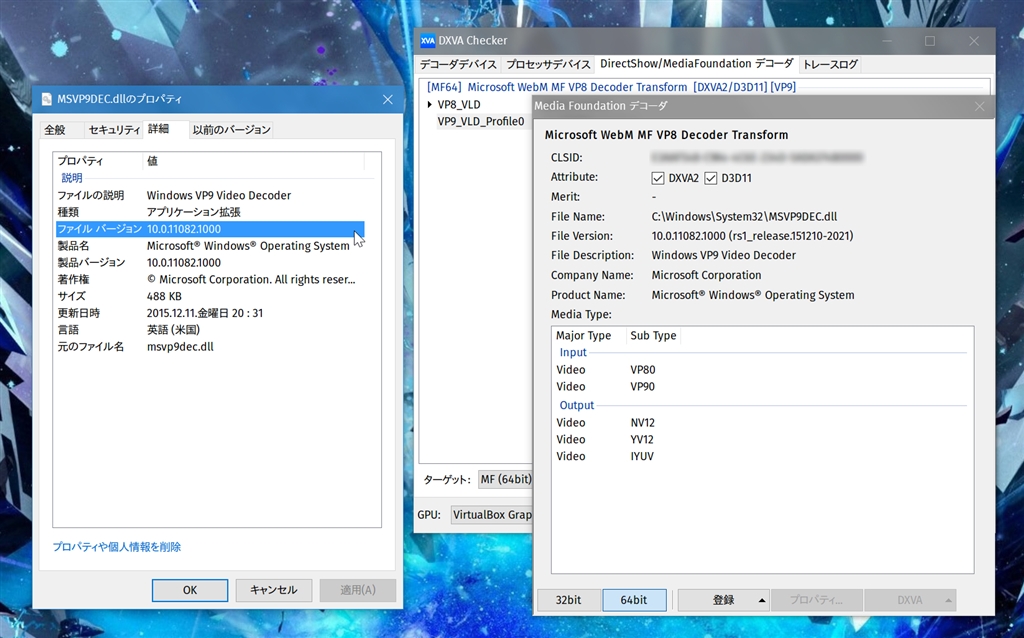The height and width of the screenshot is (638, 1024).
Task: Select the 元のファイル名 msvp9dec.dll row
Action: 210,347
